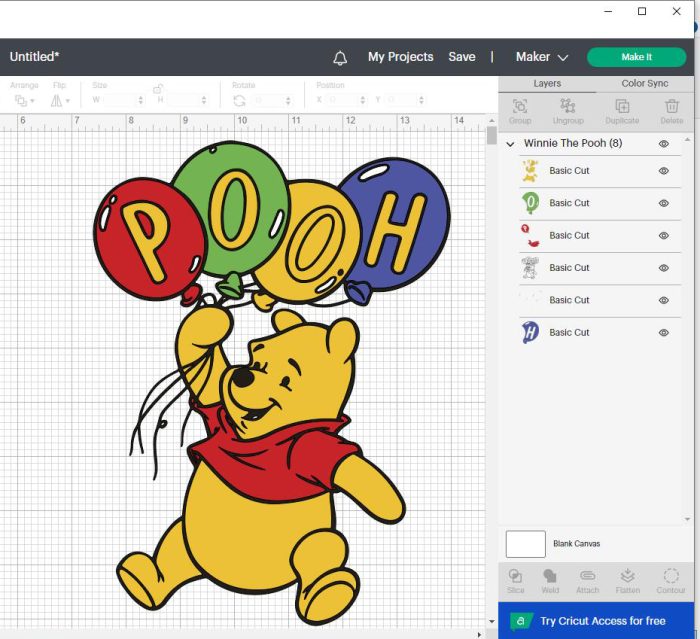The height and width of the screenshot is (639, 700).
Task: Select the Slice tool
Action: pyautogui.click(x=515, y=576)
